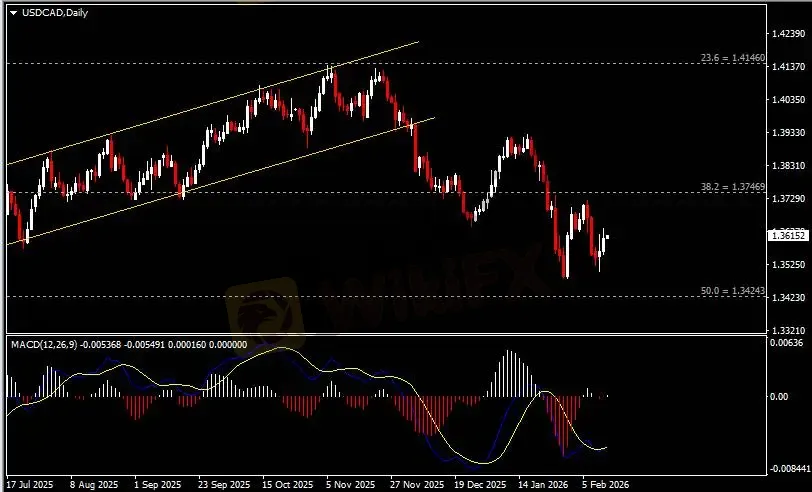Click the 23 Sep 2025 date label
This screenshot has height=492, width=812.
click(x=224, y=485)
